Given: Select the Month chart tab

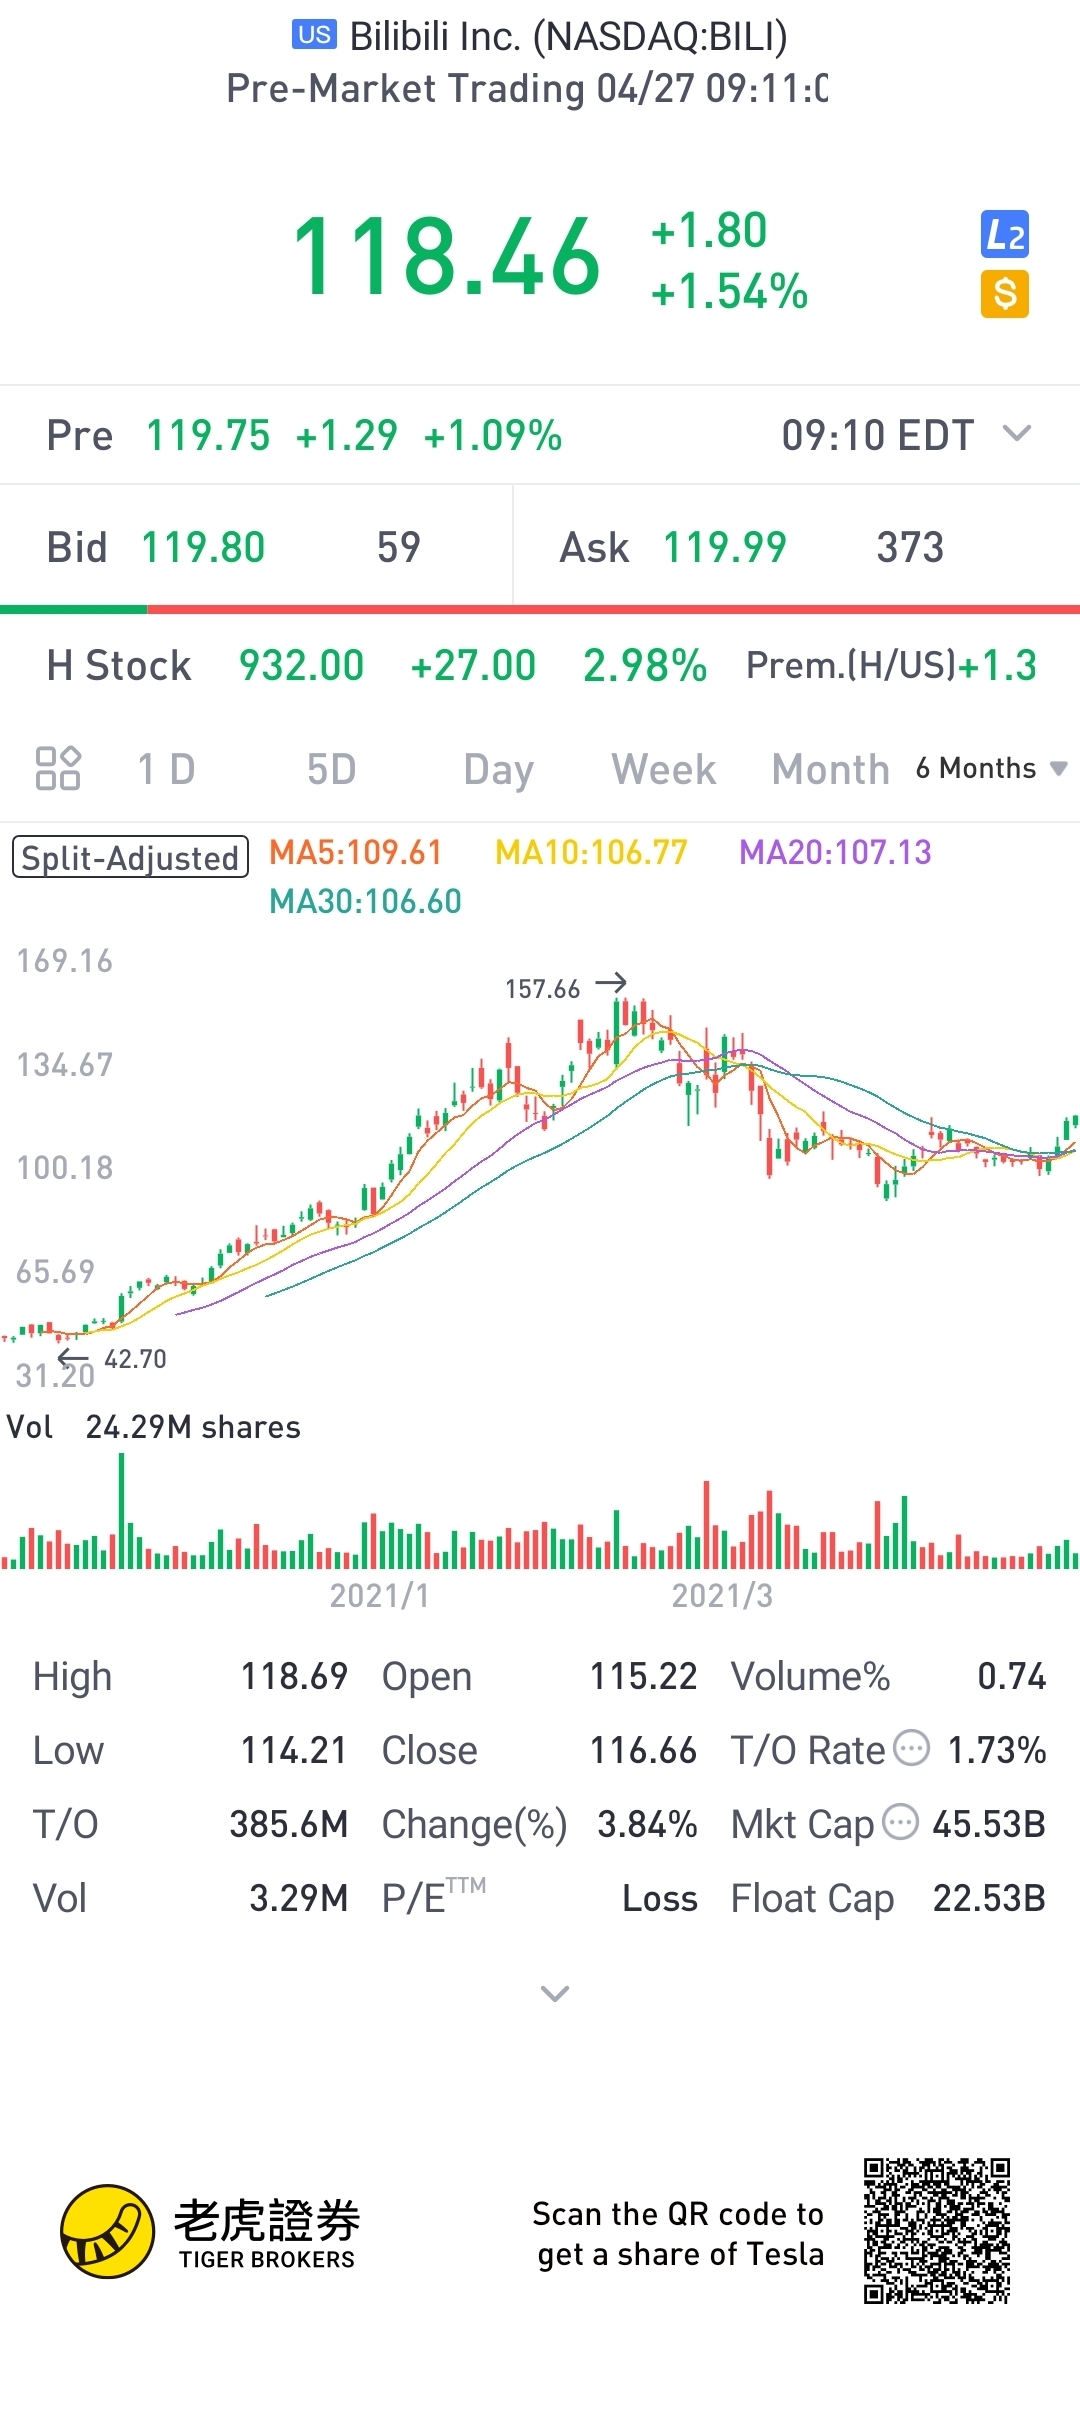Looking at the screenshot, I should click(830, 769).
